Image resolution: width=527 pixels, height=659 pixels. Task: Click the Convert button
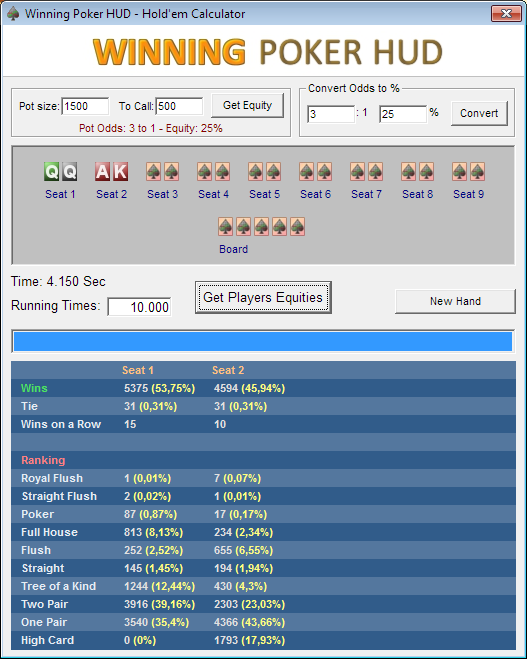pyautogui.click(x=479, y=113)
